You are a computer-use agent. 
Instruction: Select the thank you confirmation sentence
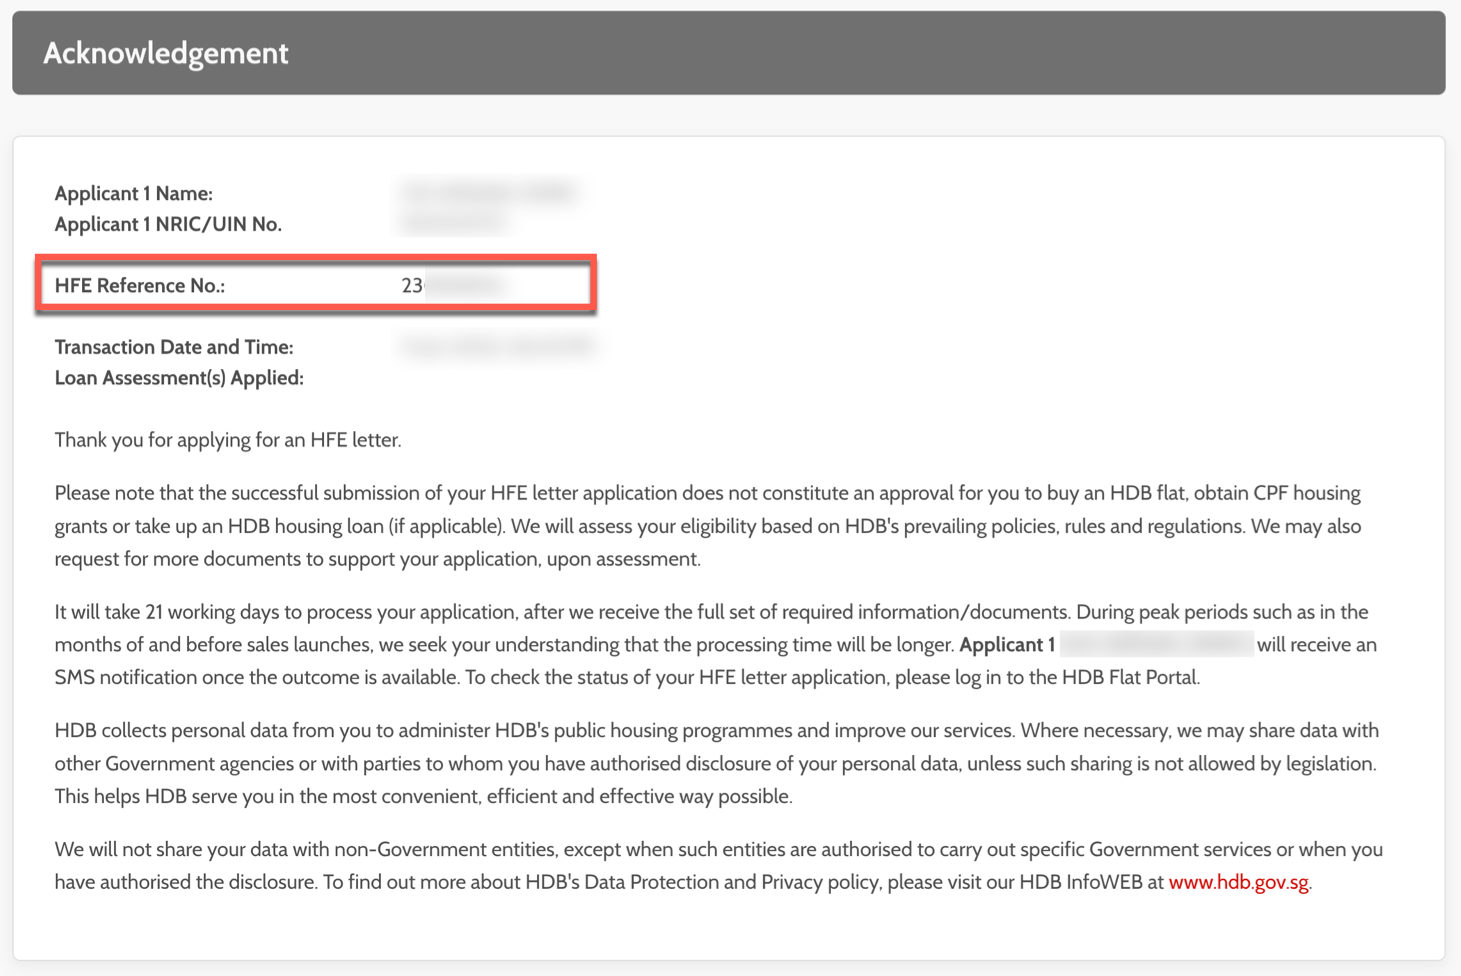(226, 439)
